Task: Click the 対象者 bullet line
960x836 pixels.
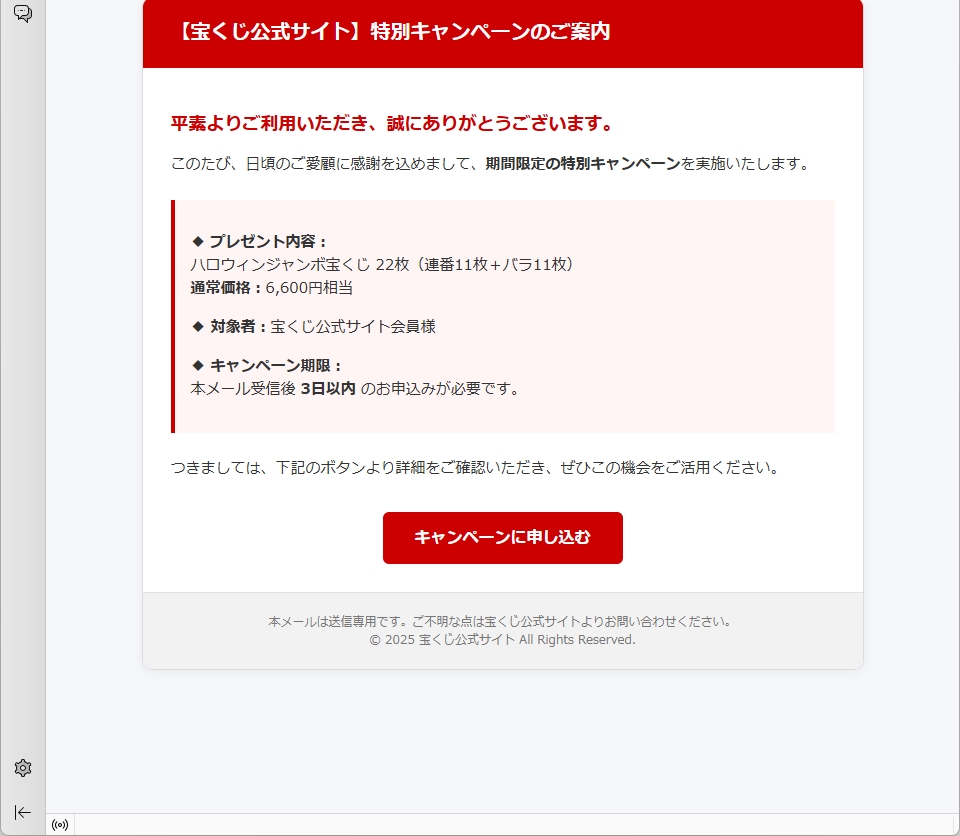Action: coord(313,326)
